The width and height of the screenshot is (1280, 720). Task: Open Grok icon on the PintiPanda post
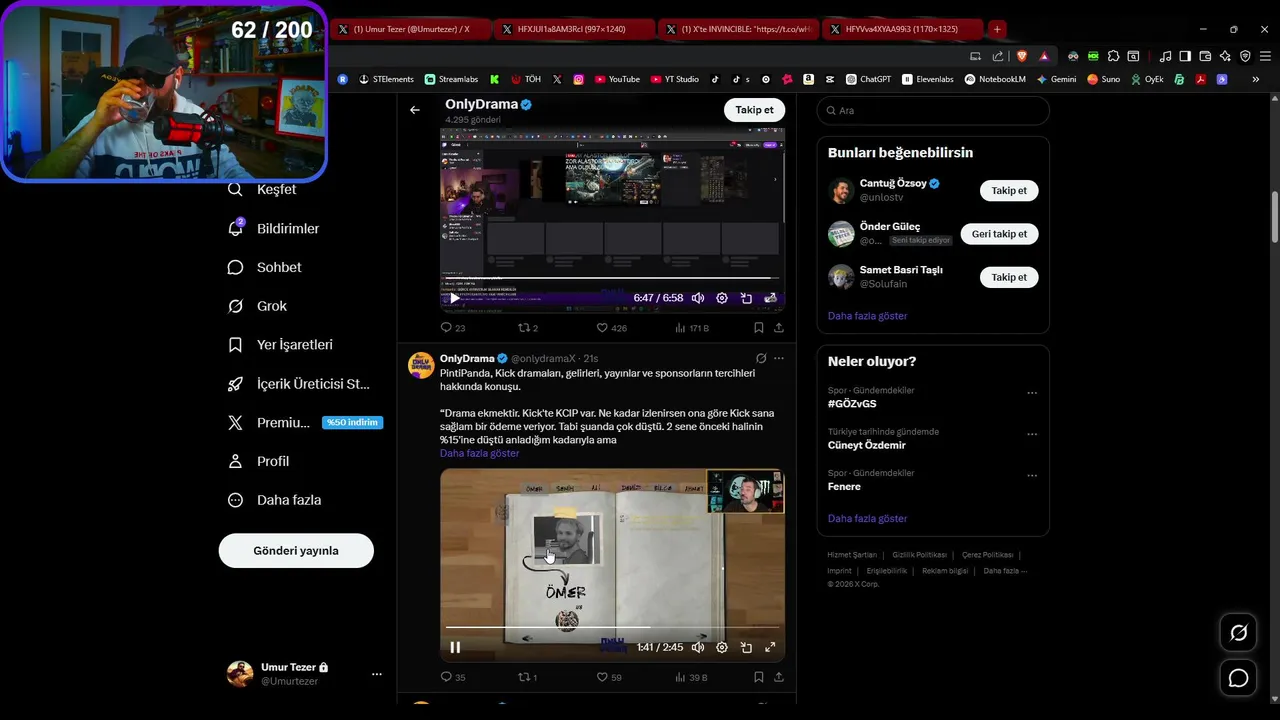(761, 358)
